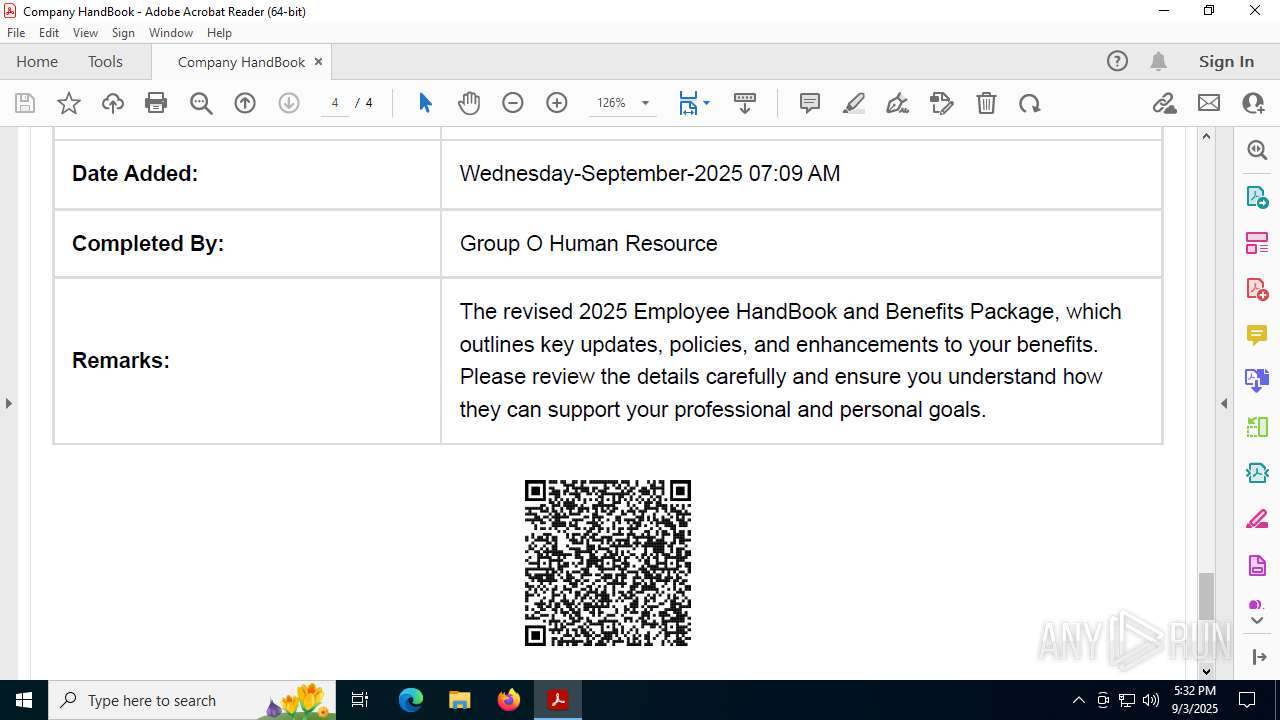
Task: Click the vertical scrollbar thumb
Action: (1206, 597)
